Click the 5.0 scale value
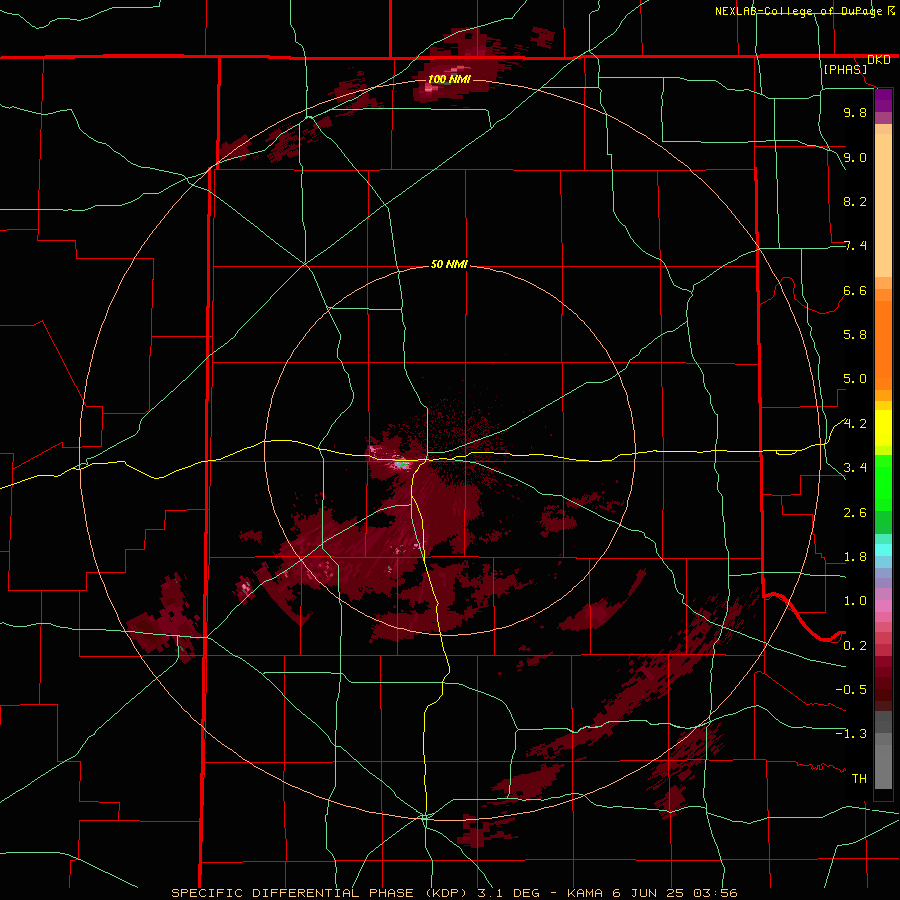This screenshot has width=900, height=900. point(855,379)
